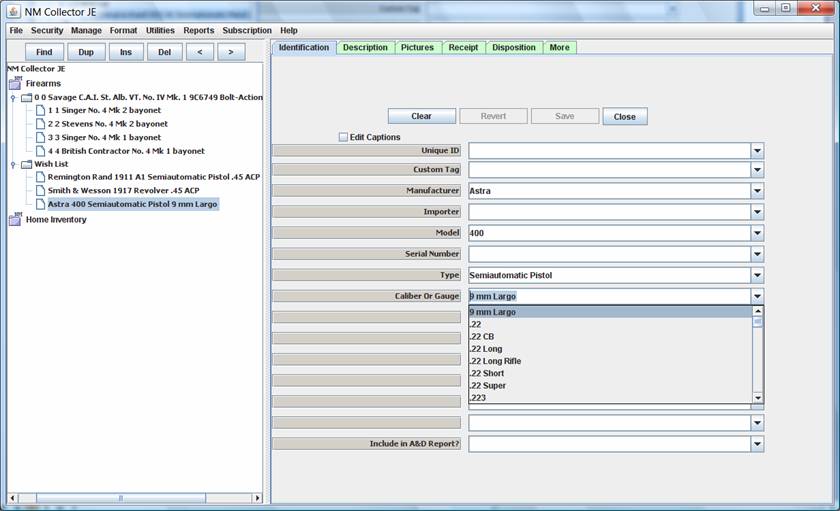Open the Include in A&D Report dropdown
This screenshot has height=511, width=840.
757,444
